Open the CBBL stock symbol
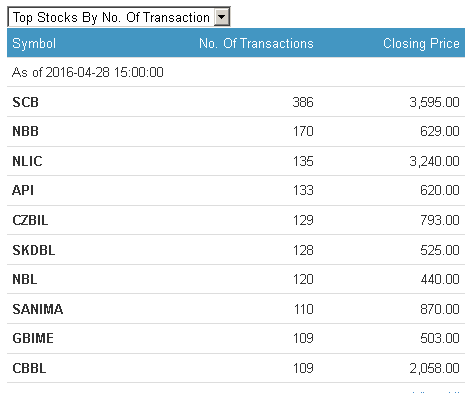Screen dimensions: 465x393 [x=29, y=368]
